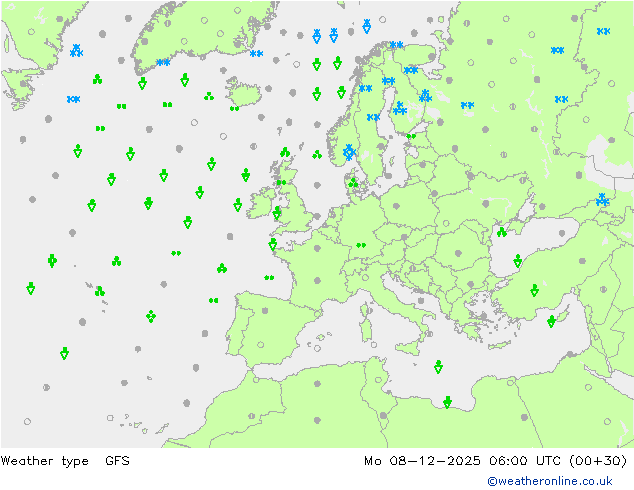The image size is (634, 490).
Task: Select the drizzle symbol over southern Germany
Action: [x=361, y=245]
